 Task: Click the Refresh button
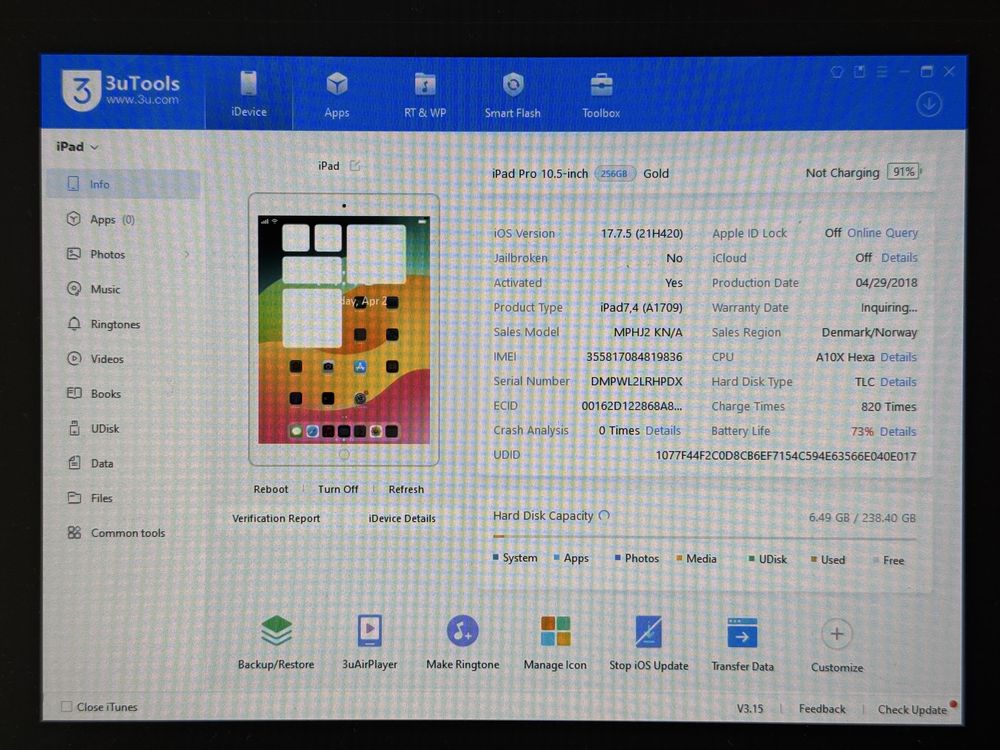coord(406,489)
